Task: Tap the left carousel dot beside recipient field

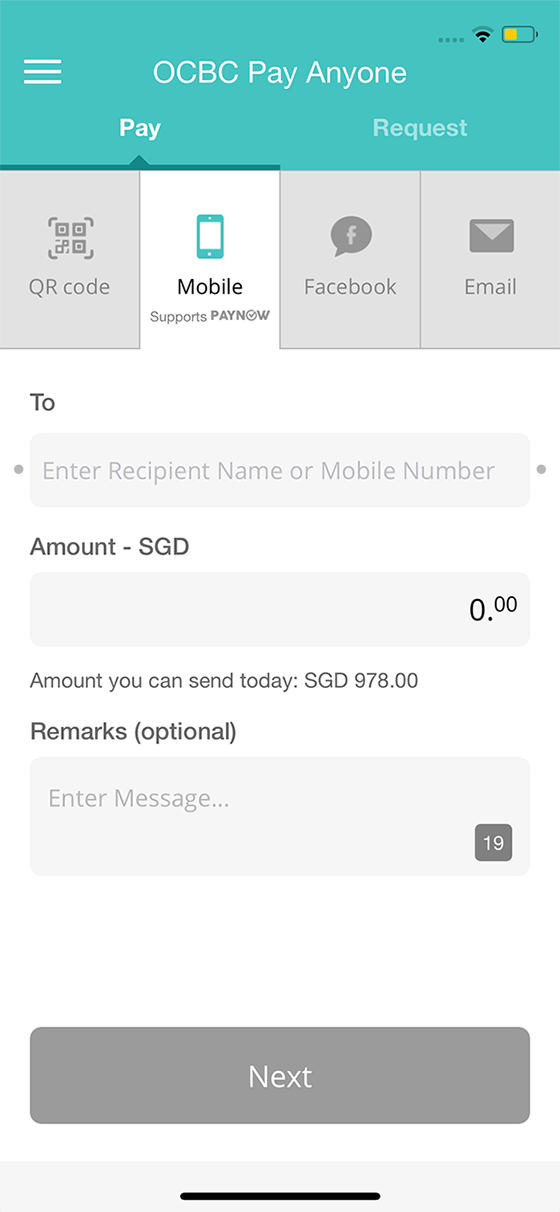Action: [18, 469]
